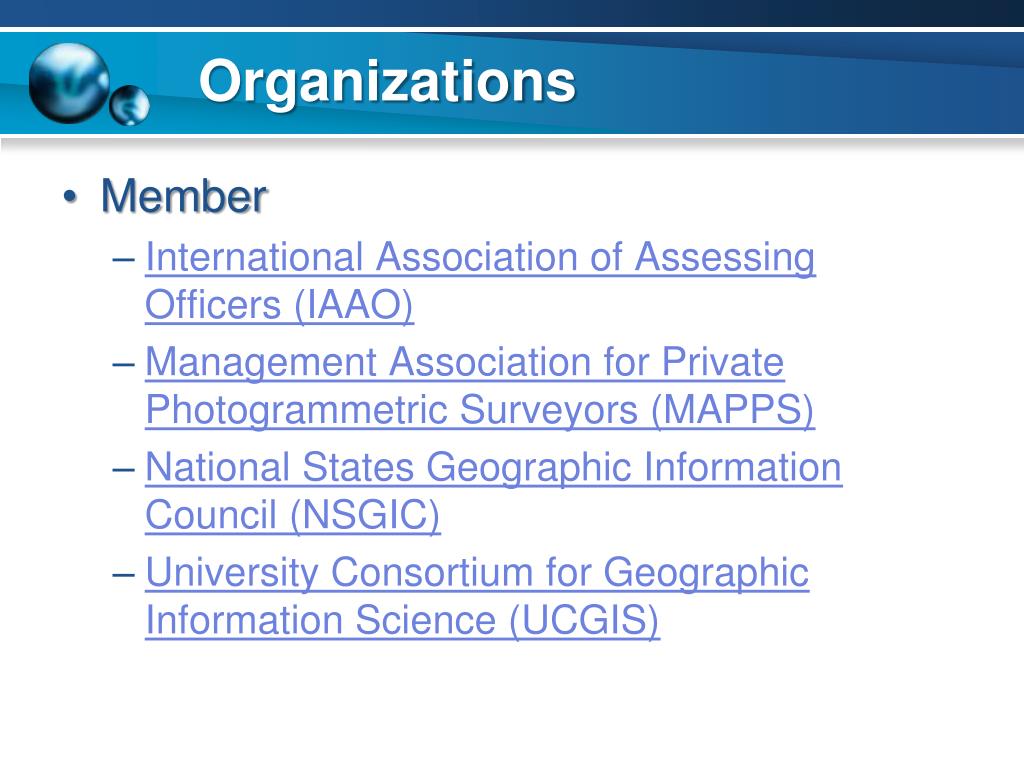Click Information Science (UCGIS) link text
This screenshot has height=768, width=1024.
point(402,620)
